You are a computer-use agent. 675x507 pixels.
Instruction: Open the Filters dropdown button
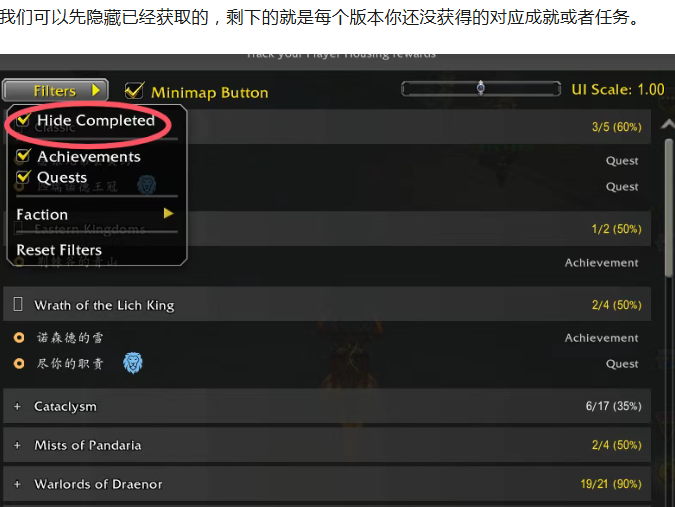coord(55,90)
